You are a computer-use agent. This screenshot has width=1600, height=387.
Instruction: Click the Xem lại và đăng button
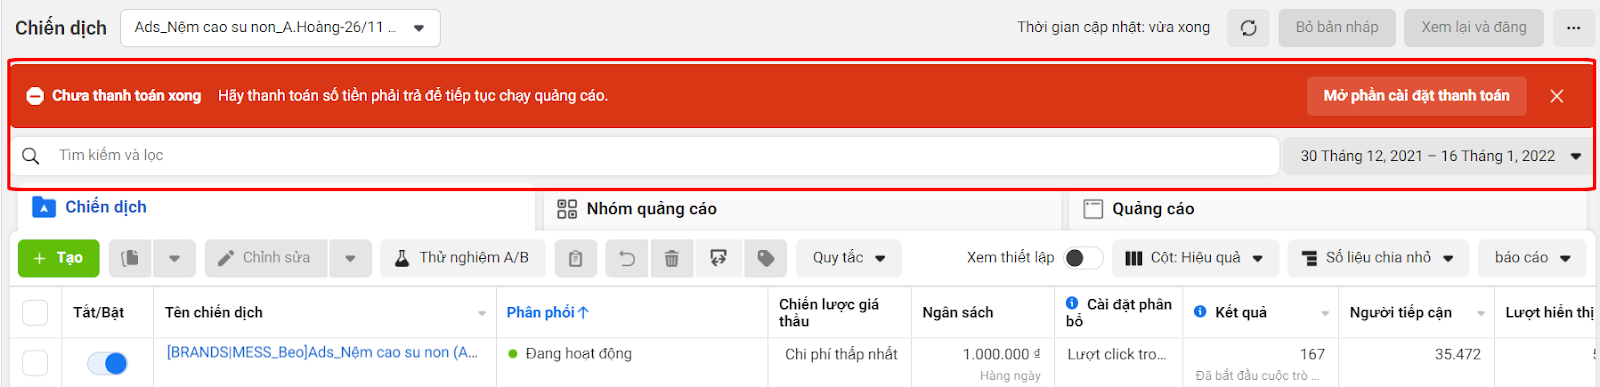pyautogui.click(x=1474, y=28)
